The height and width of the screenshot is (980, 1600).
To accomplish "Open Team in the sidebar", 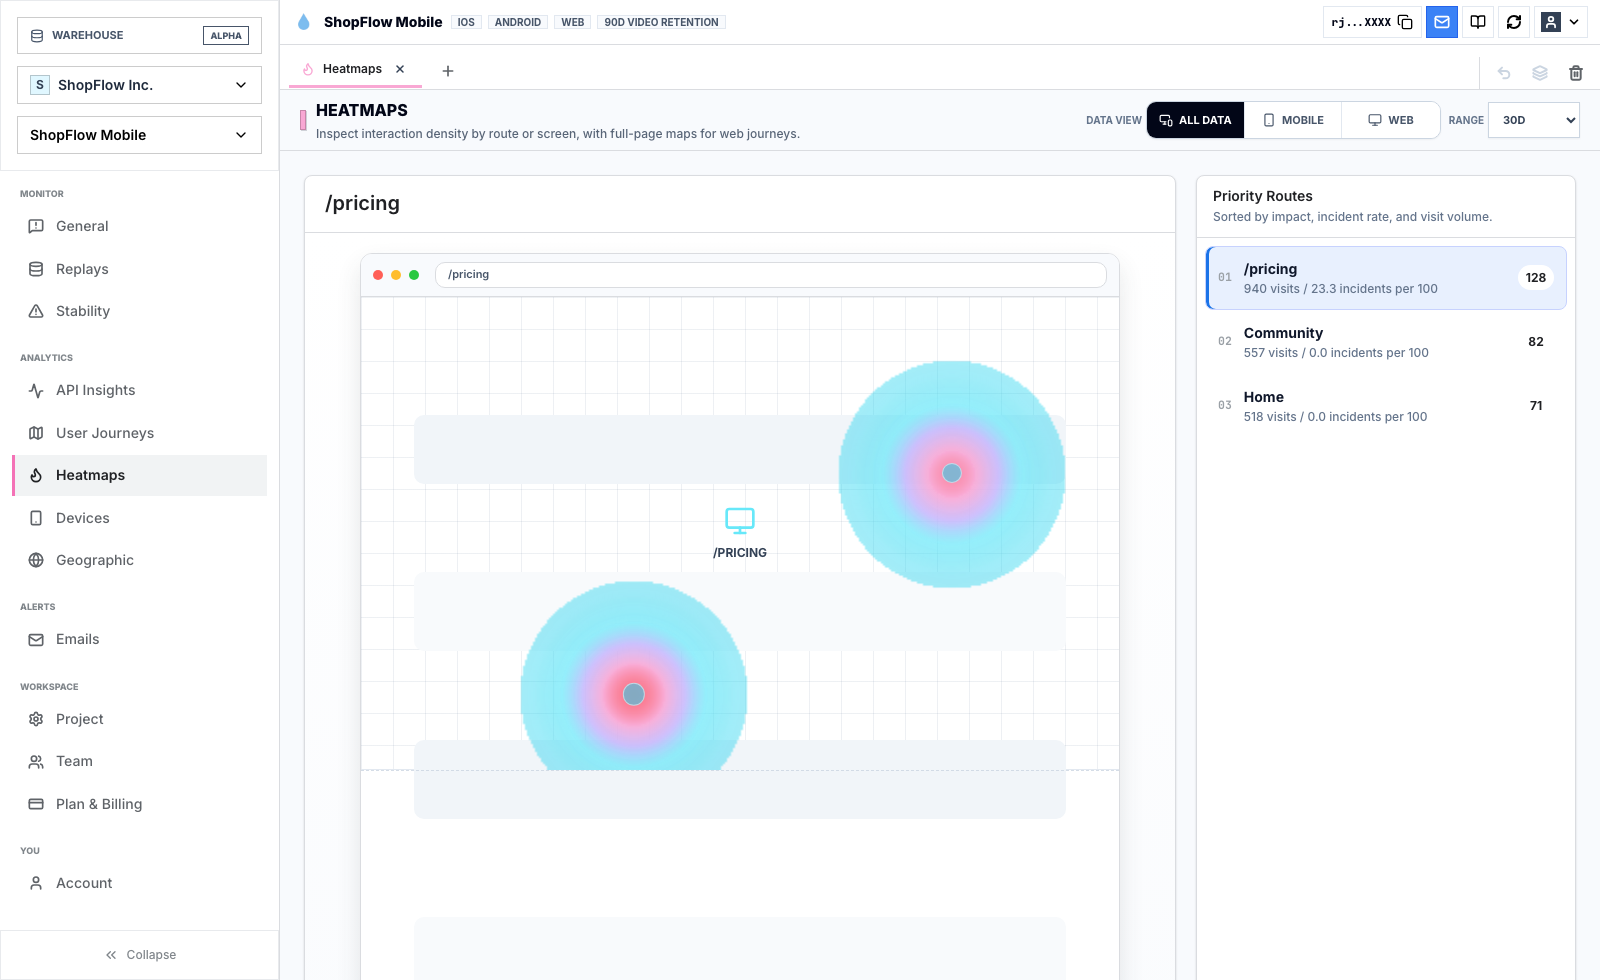I will click(139, 761).
